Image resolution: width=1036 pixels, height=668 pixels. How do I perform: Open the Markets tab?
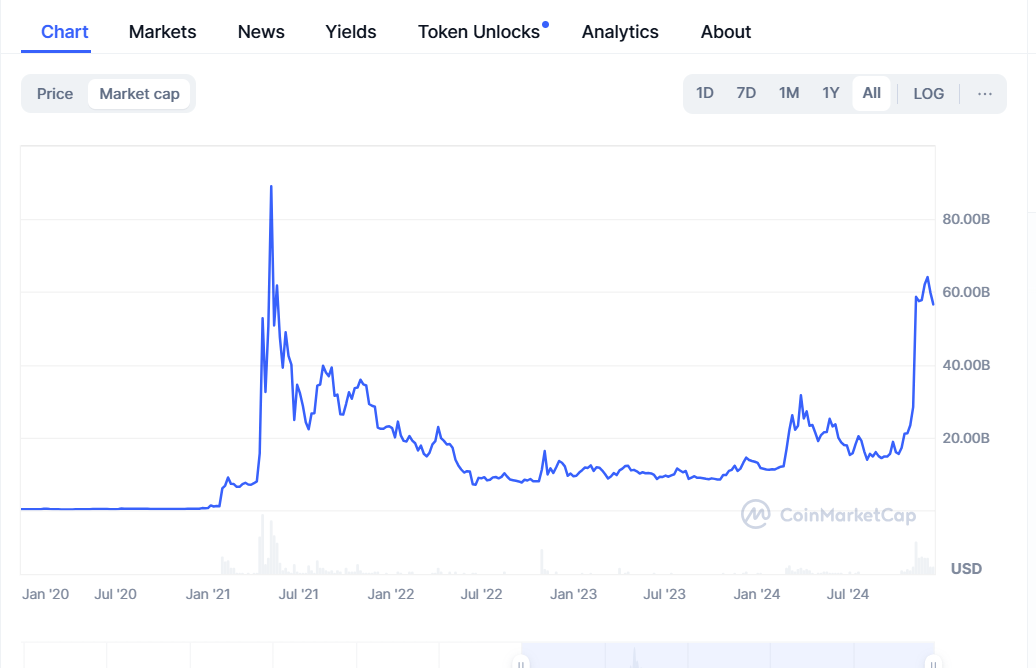pos(163,32)
